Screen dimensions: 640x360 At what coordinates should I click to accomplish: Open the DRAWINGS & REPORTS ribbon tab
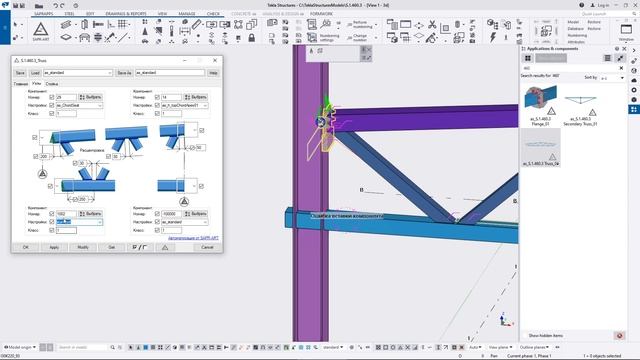click(x=126, y=14)
